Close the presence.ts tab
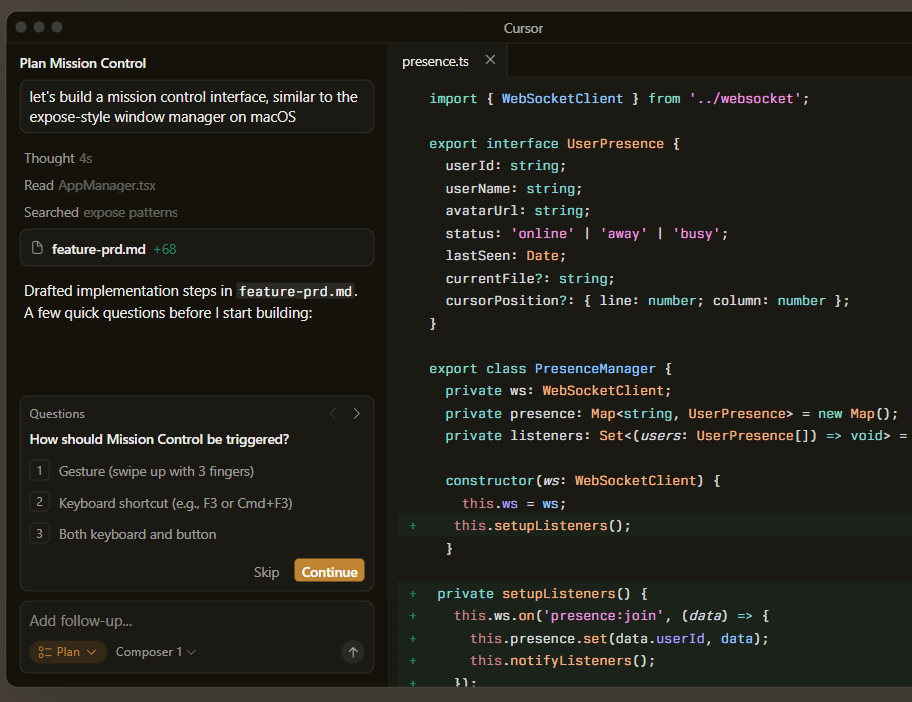 coord(490,60)
